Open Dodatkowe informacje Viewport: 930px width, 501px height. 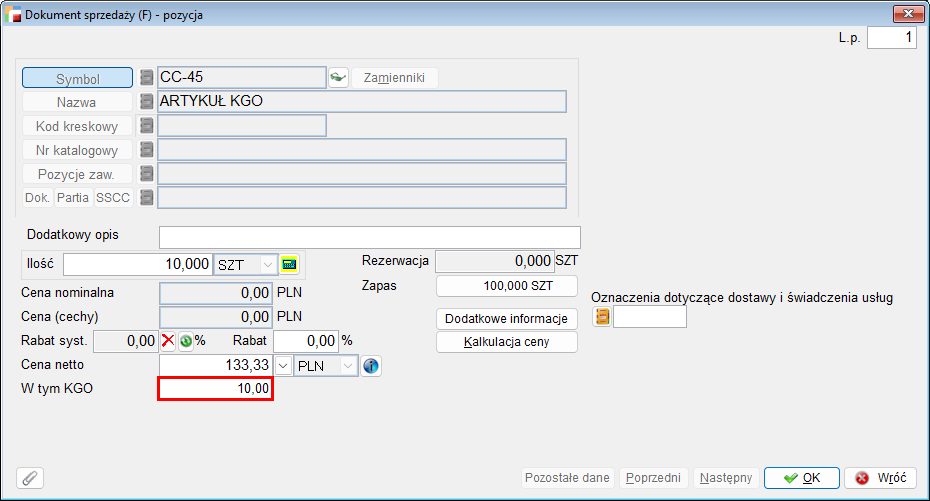[507, 318]
